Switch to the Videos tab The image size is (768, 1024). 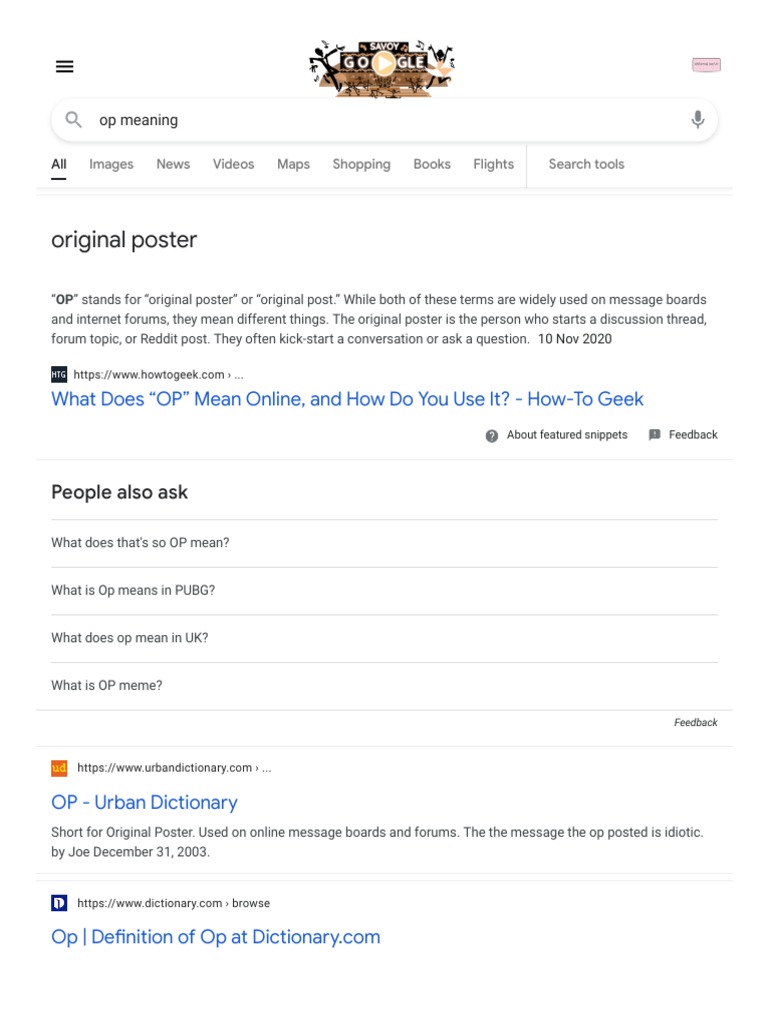pyautogui.click(x=233, y=165)
